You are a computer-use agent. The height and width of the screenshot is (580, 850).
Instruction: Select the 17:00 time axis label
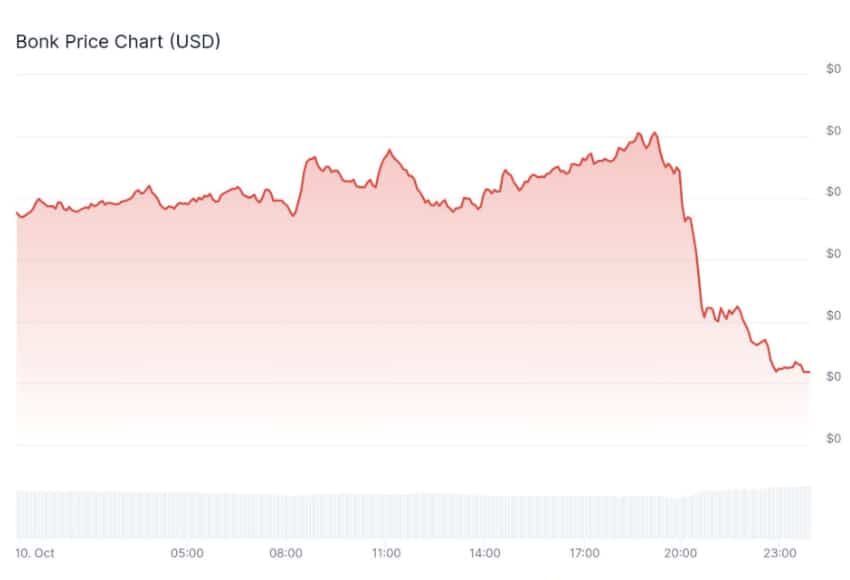point(584,553)
